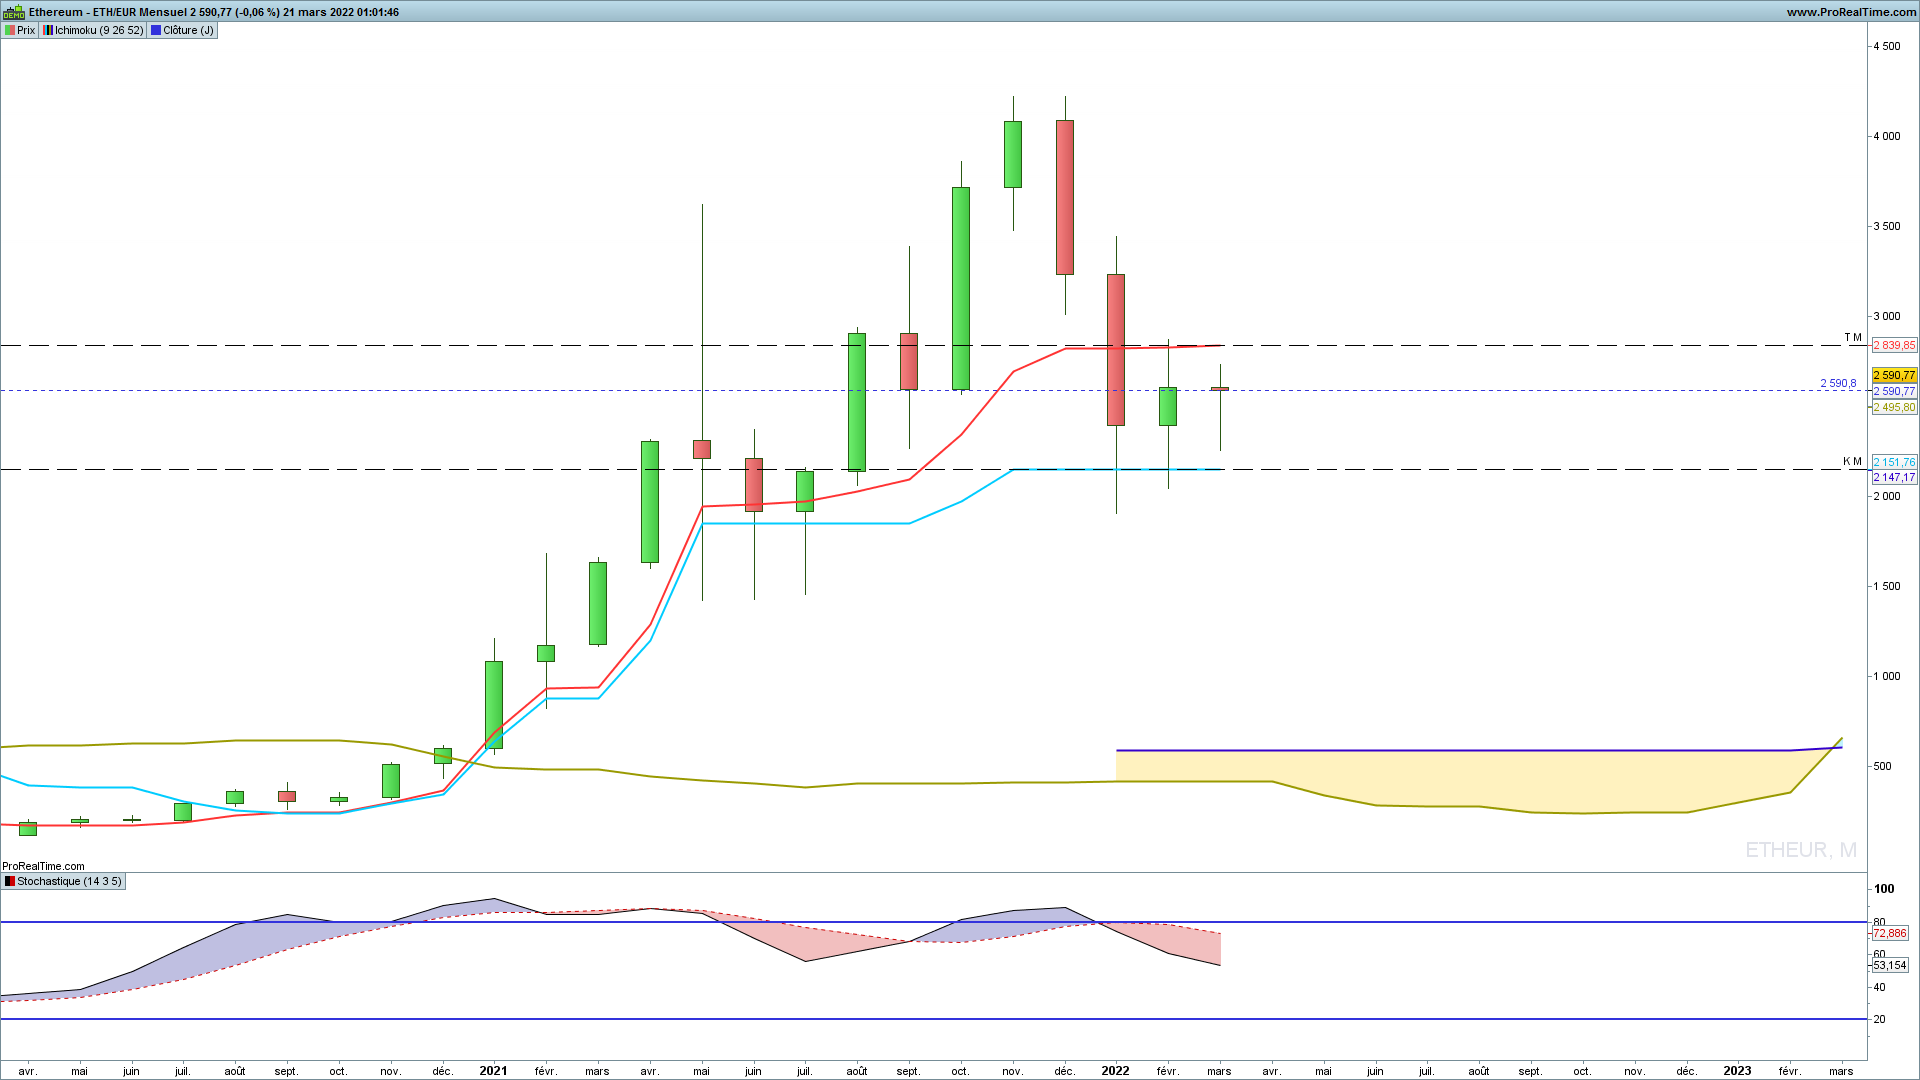Click the multicolor Ichimoku color icon
The image size is (1920, 1080).
(48, 30)
